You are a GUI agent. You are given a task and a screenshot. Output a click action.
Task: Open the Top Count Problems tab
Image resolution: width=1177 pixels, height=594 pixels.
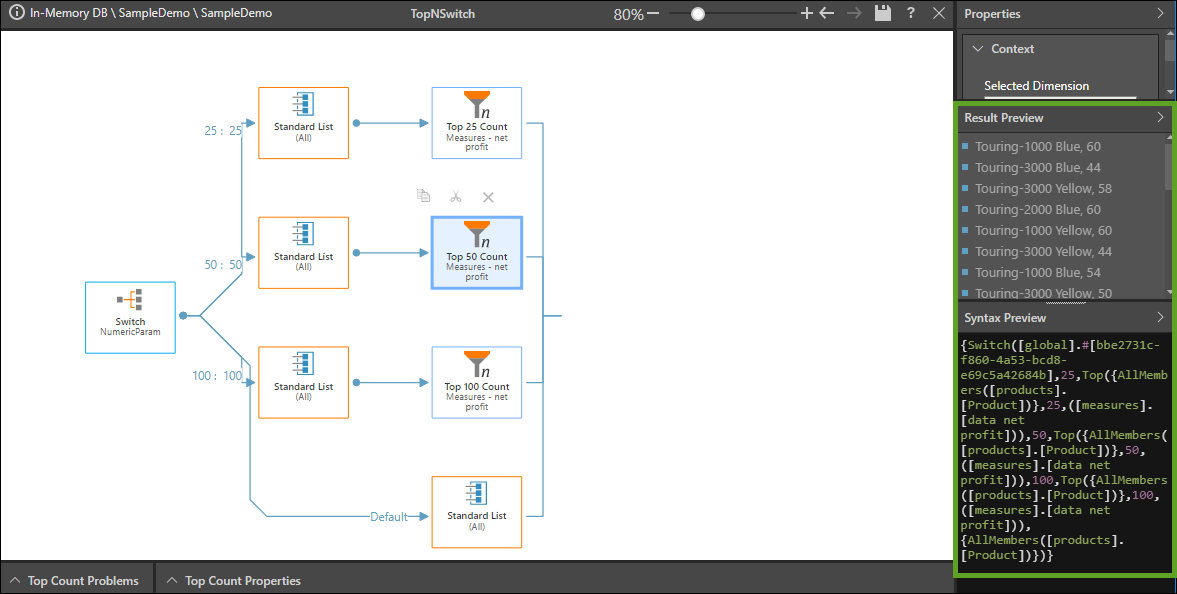coord(78,580)
